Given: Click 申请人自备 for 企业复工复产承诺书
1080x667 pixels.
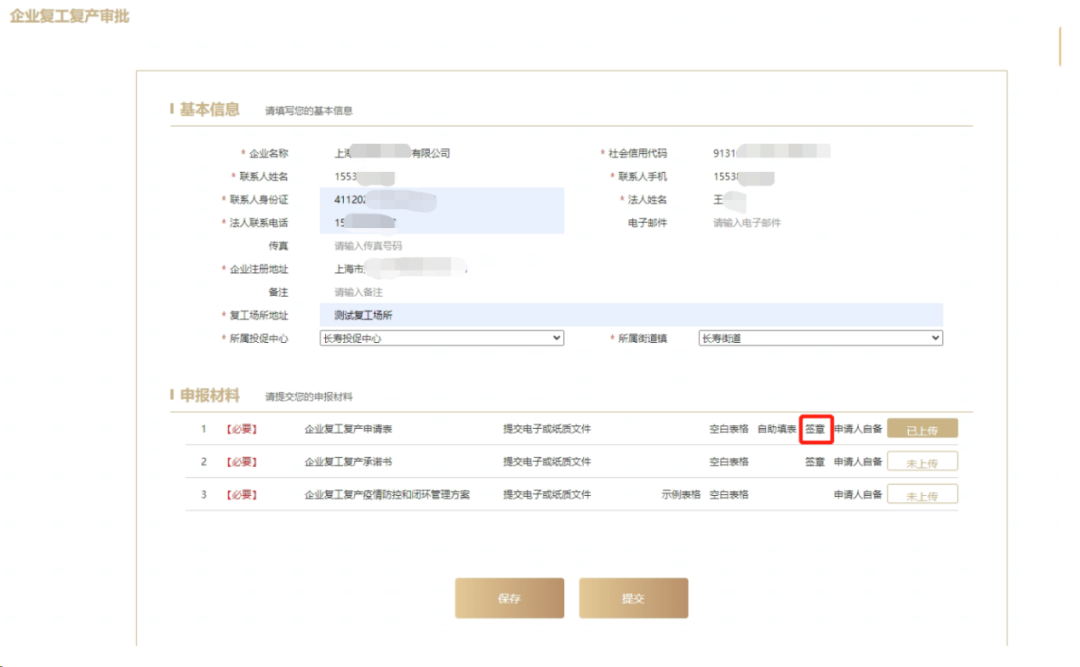Looking at the screenshot, I should click(858, 462).
